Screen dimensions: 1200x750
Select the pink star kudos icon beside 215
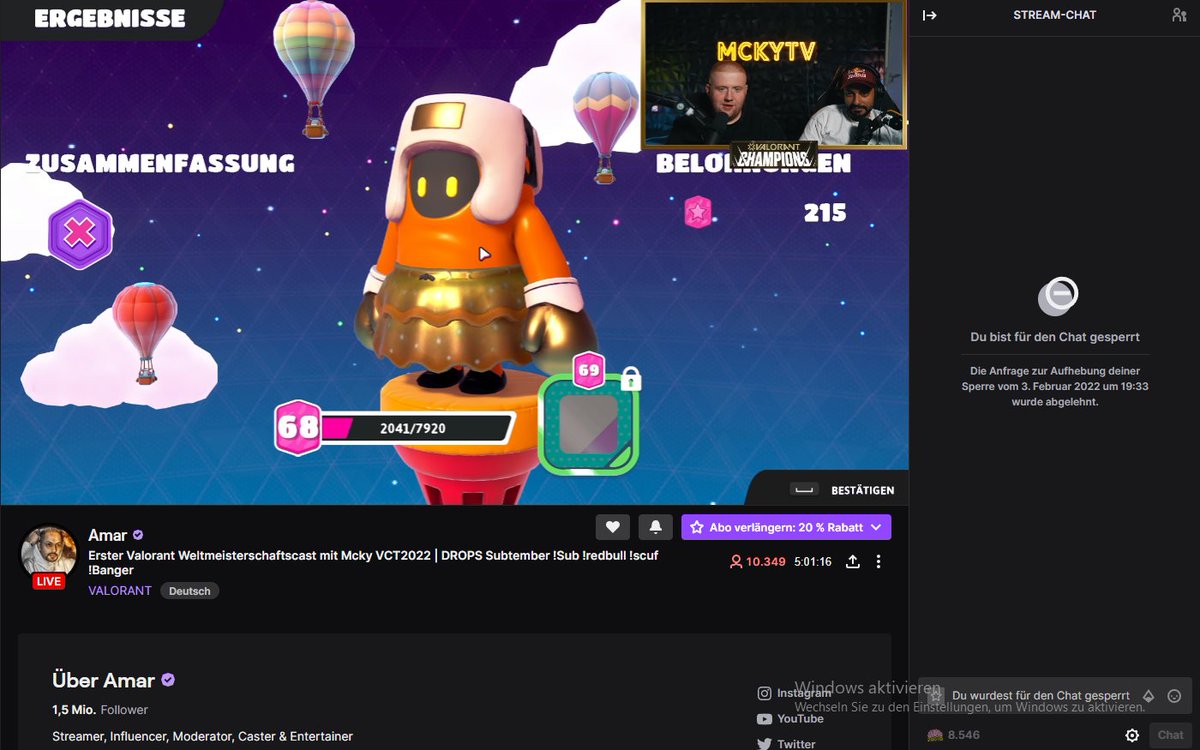[697, 212]
